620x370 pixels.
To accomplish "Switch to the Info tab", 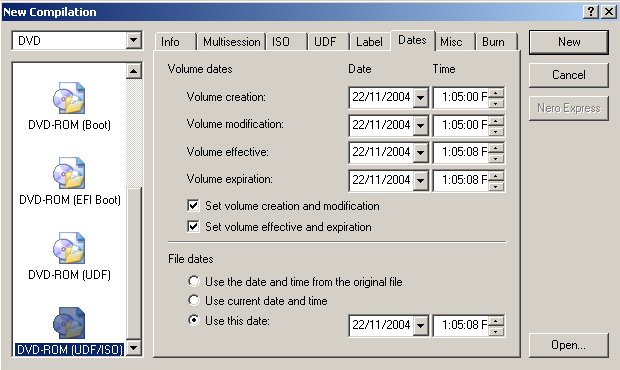I will tap(176, 42).
